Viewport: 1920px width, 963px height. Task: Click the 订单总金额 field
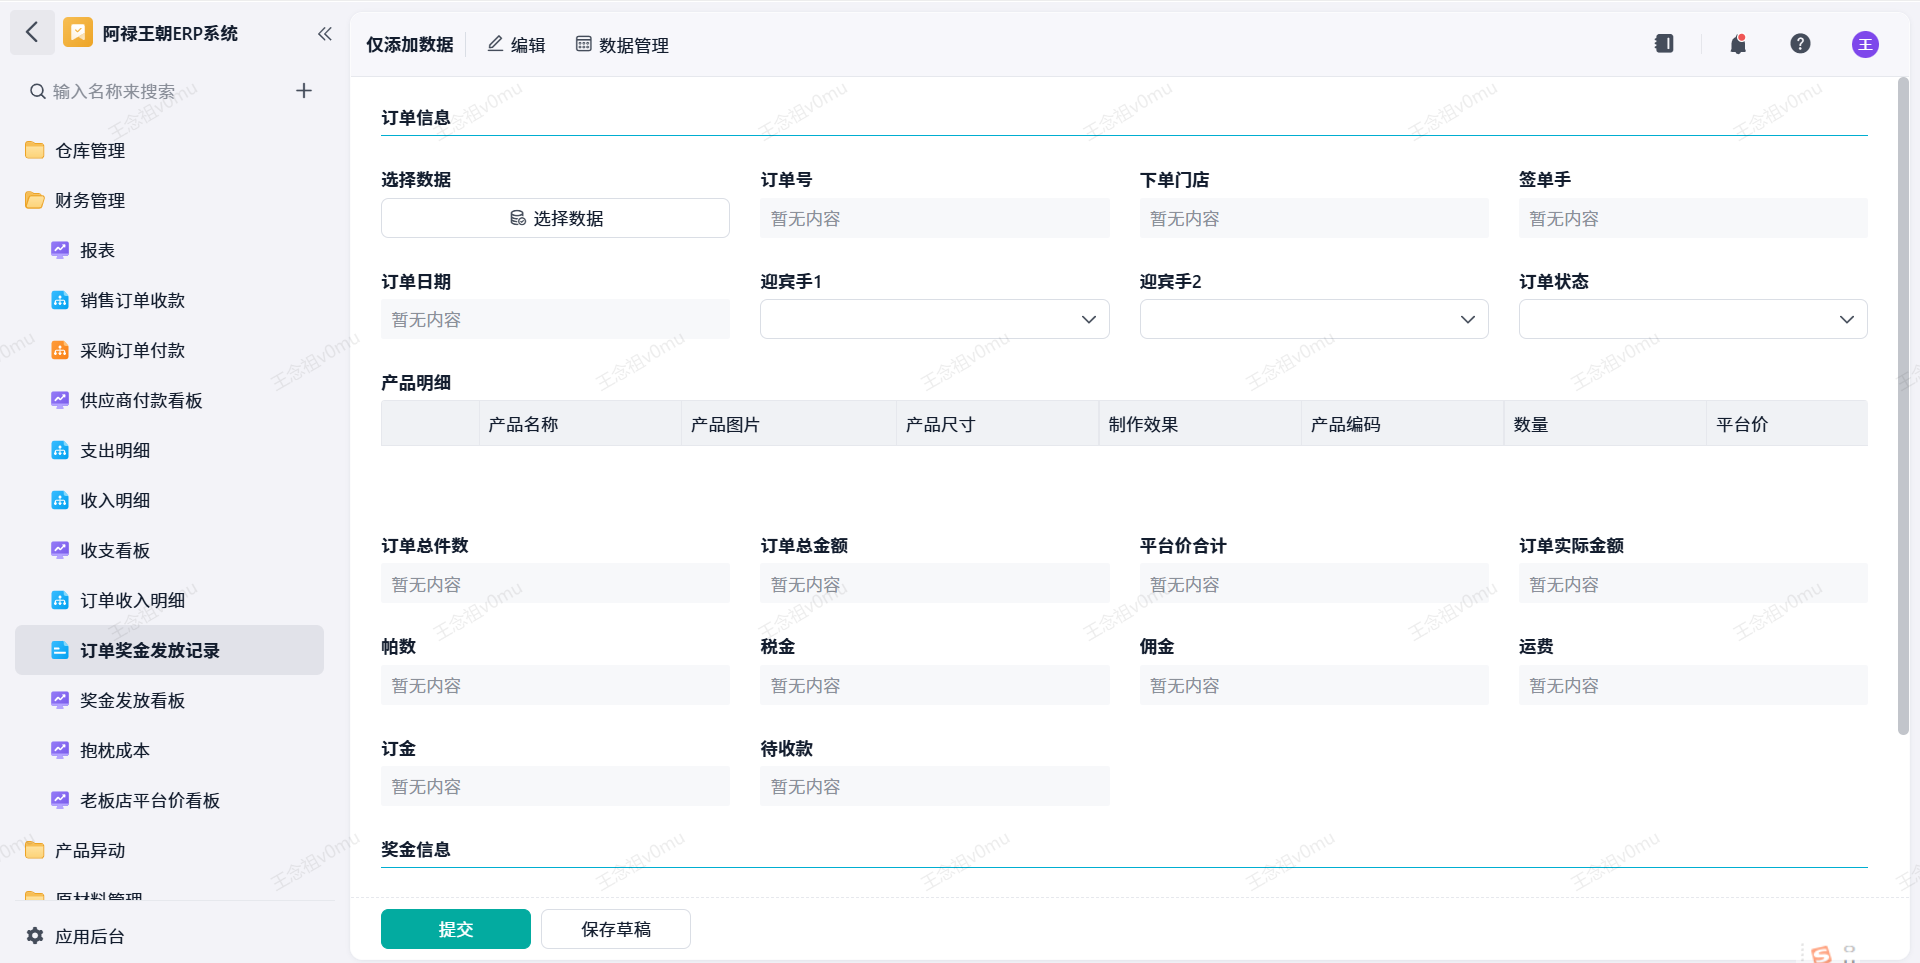(934, 584)
